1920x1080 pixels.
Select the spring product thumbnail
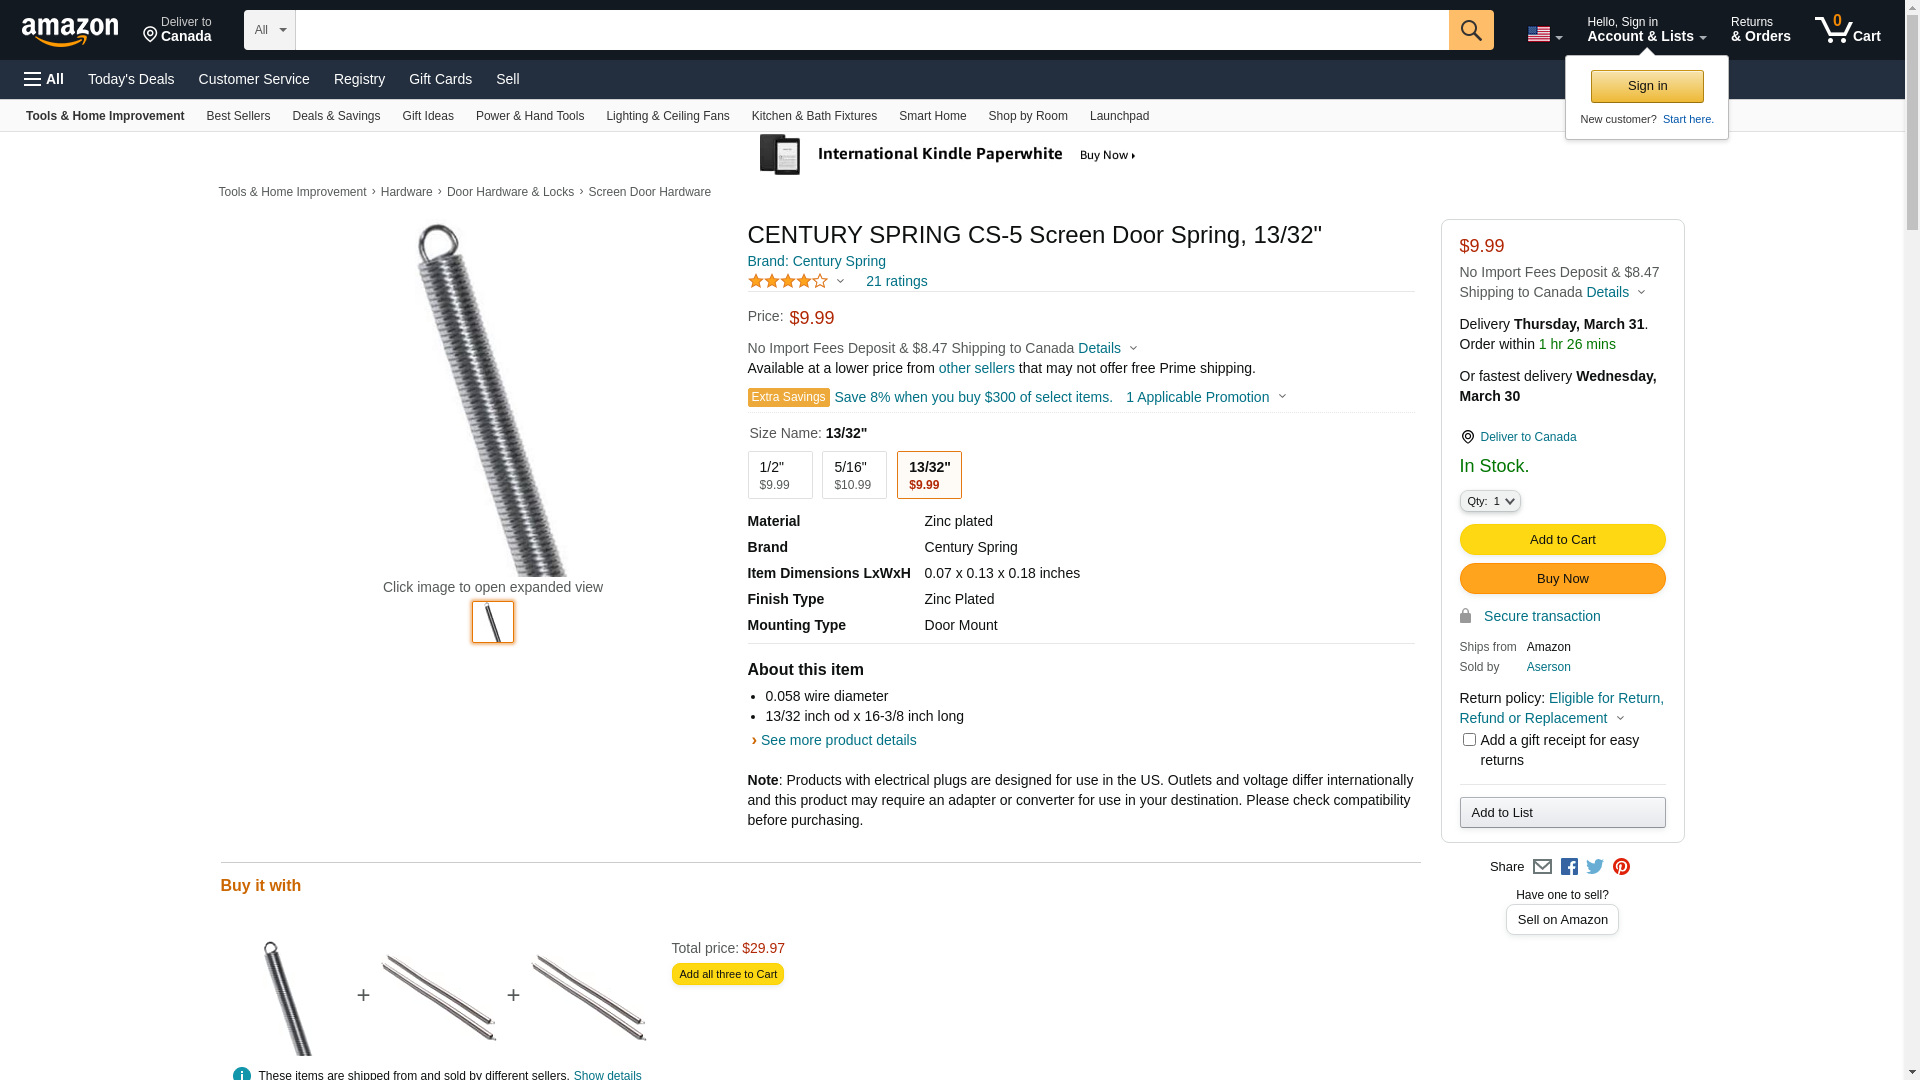click(x=493, y=622)
